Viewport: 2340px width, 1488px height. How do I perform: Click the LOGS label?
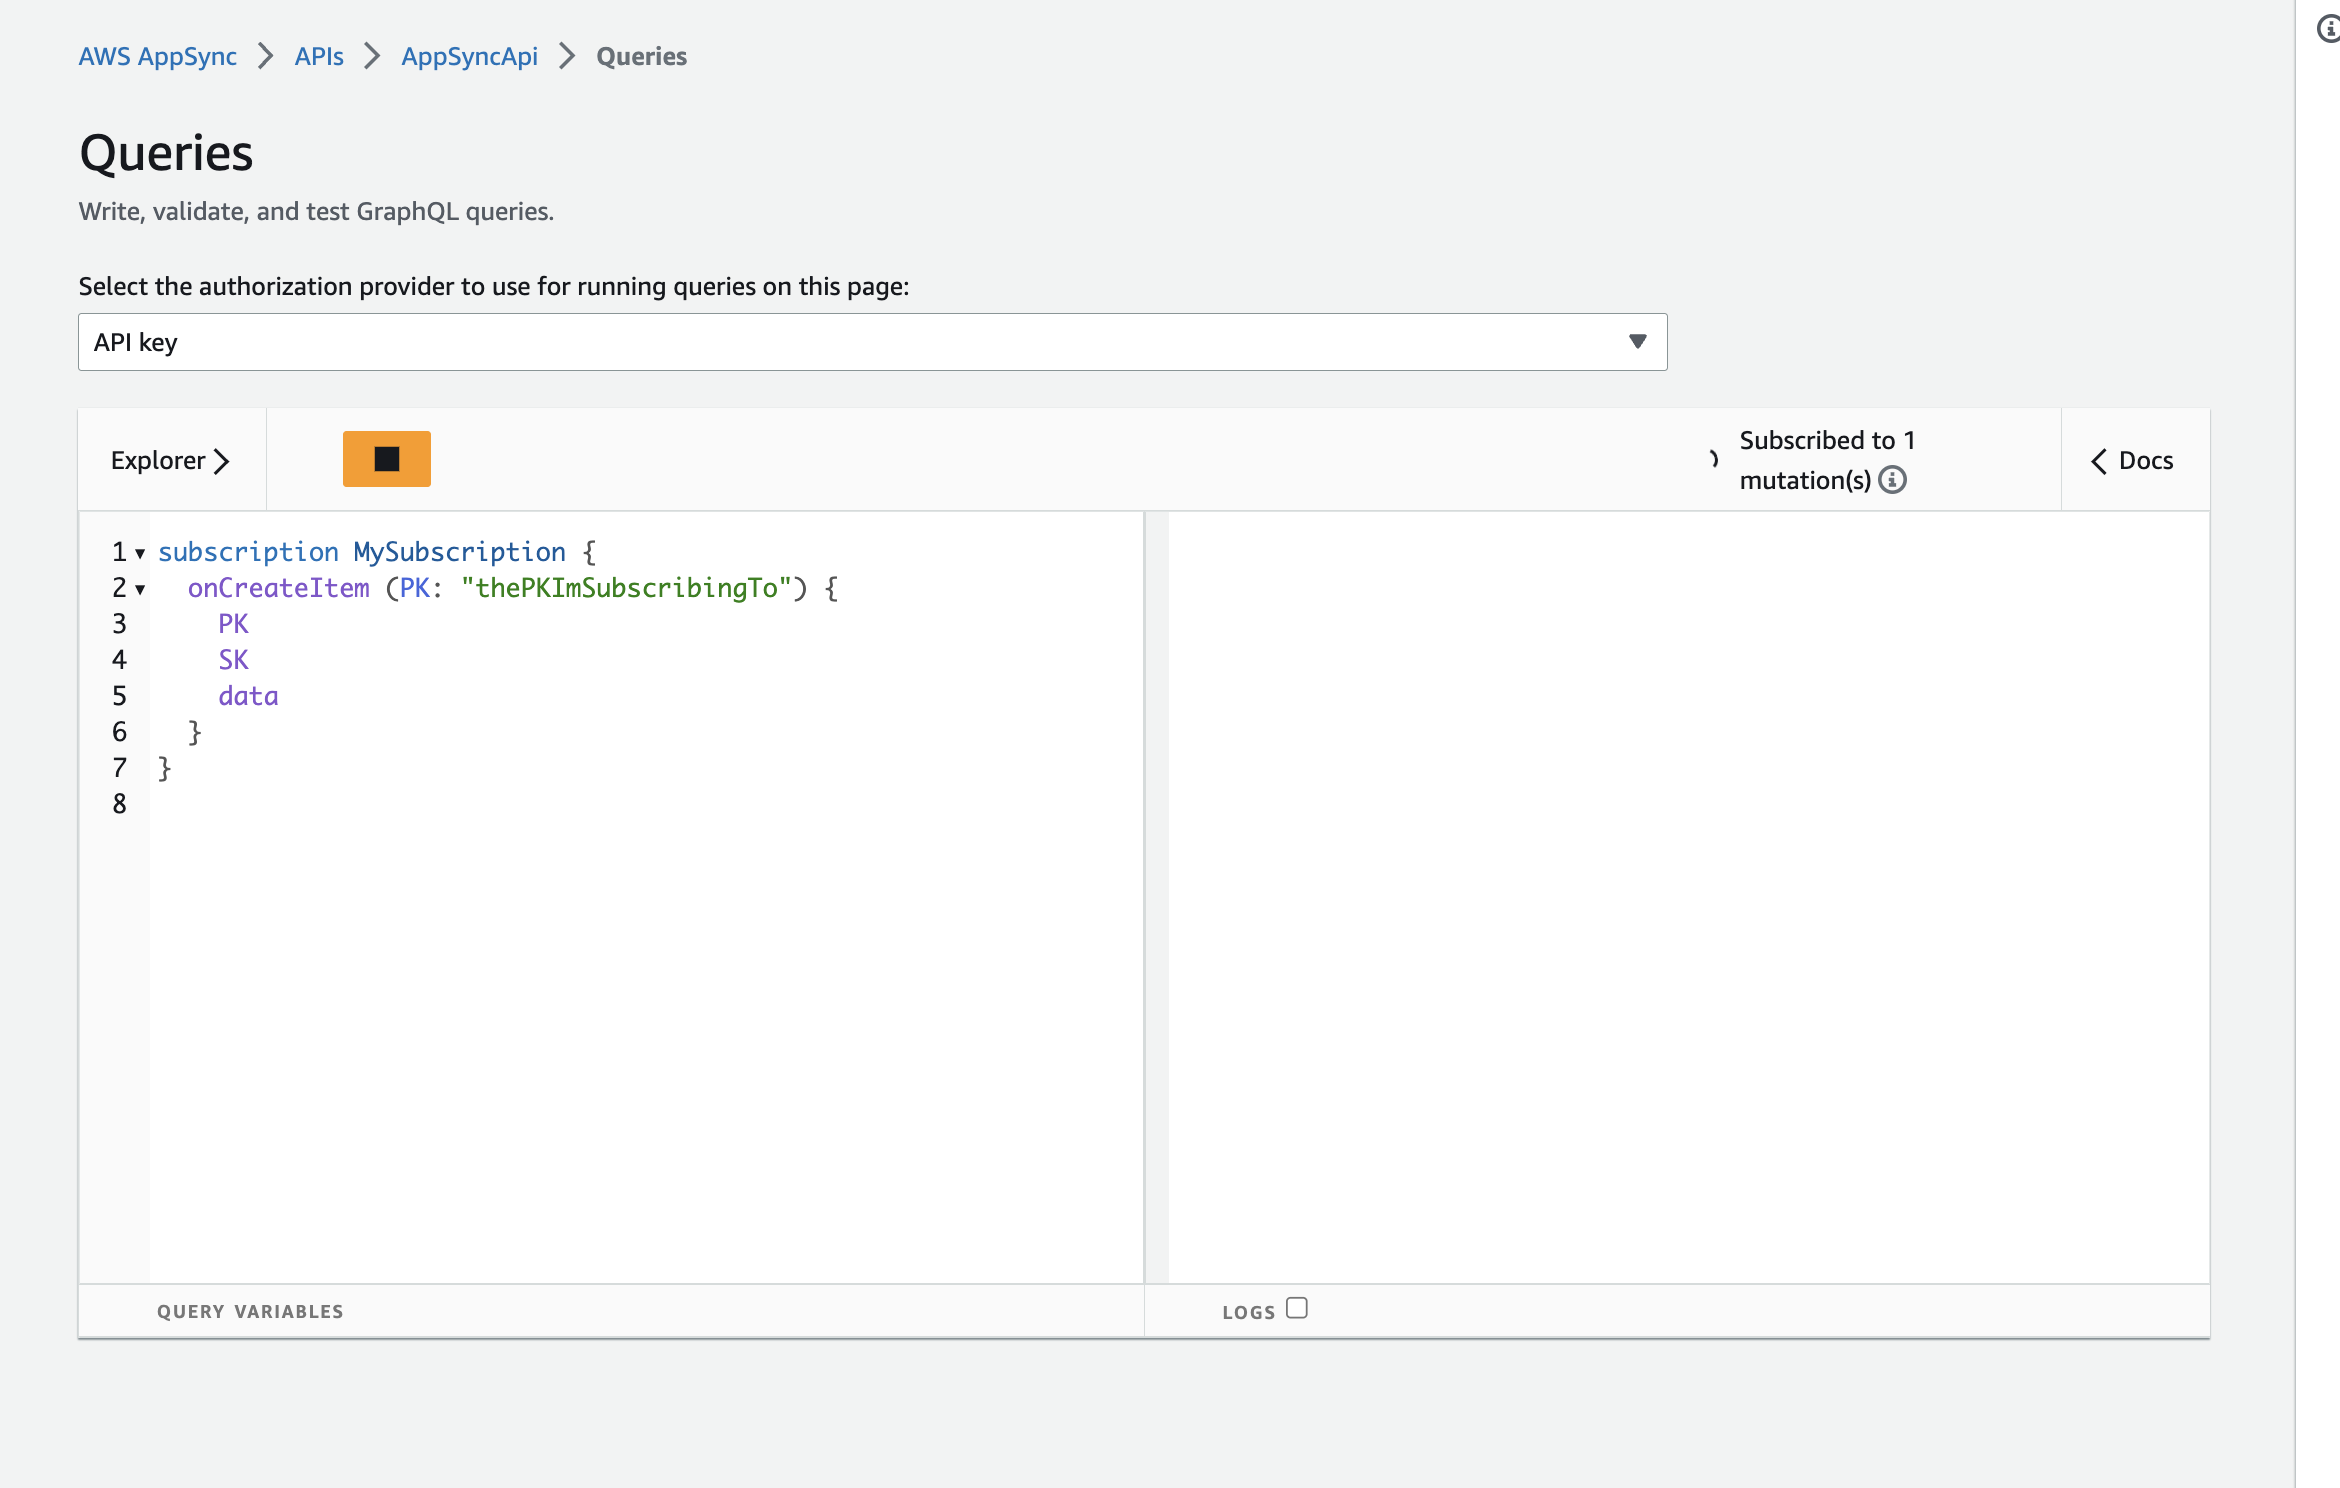click(1248, 1312)
